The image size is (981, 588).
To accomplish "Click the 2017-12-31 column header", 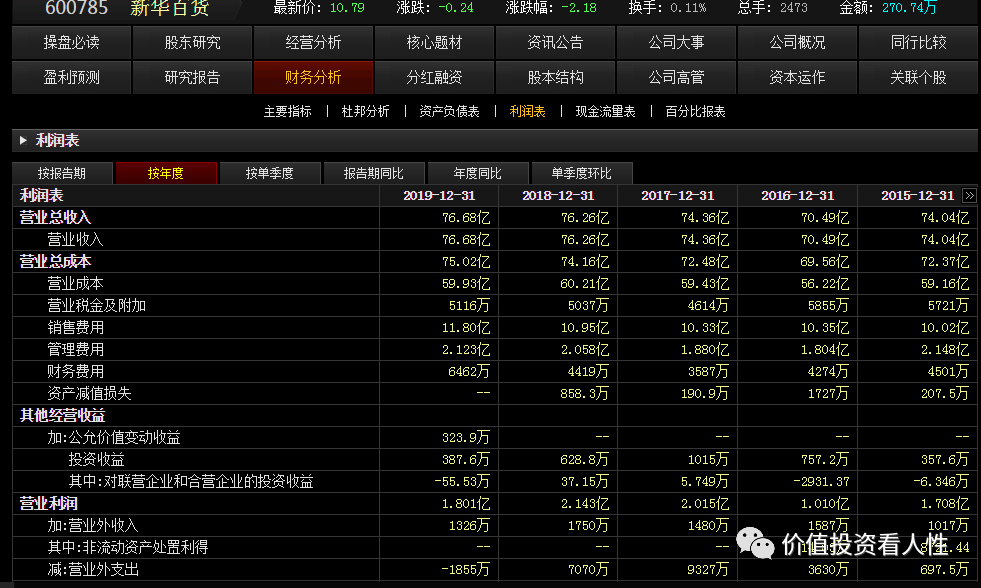I will 678,195.
